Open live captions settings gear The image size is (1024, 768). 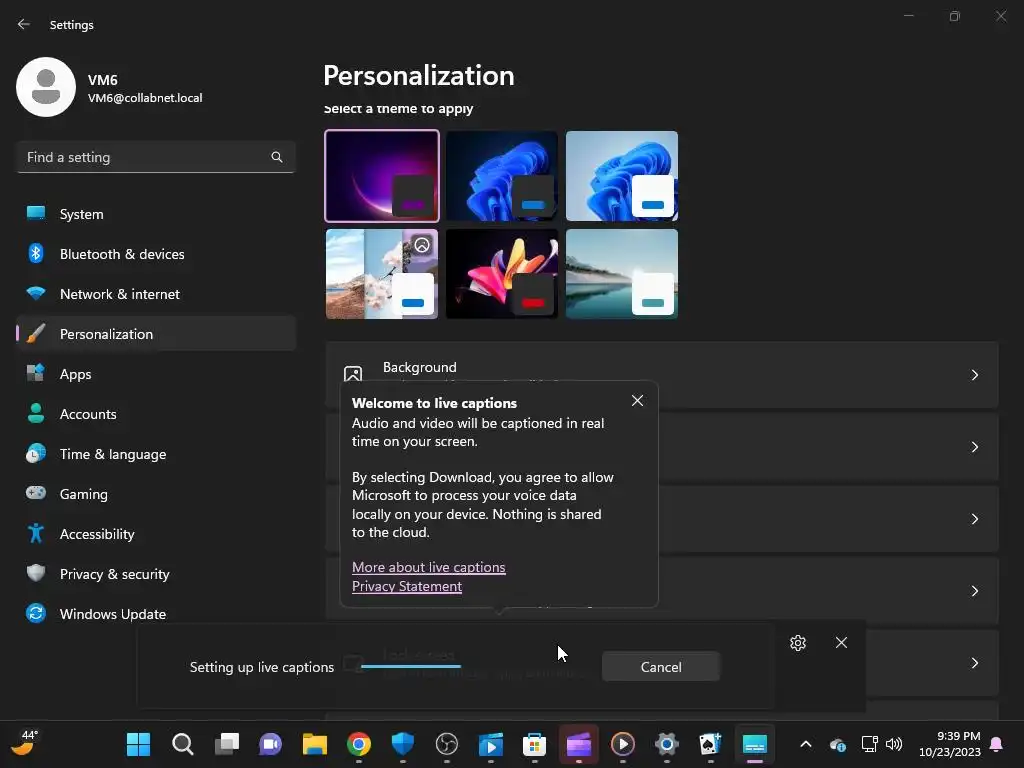click(x=797, y=643)
